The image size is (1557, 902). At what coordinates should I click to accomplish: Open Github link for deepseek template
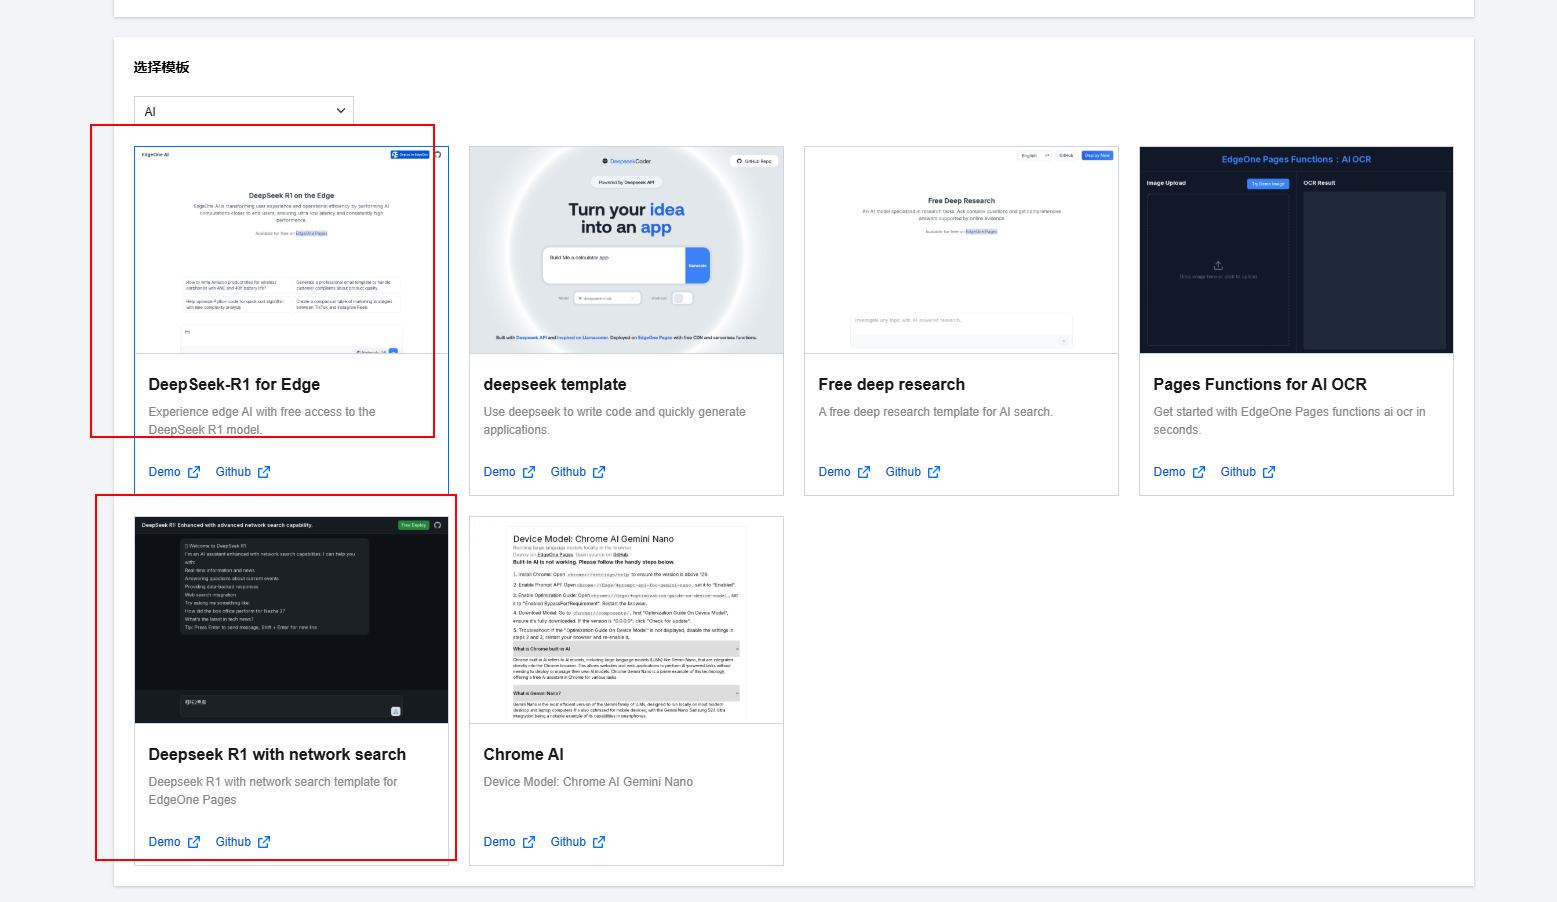pyautogui.click(x=568, y=472)
